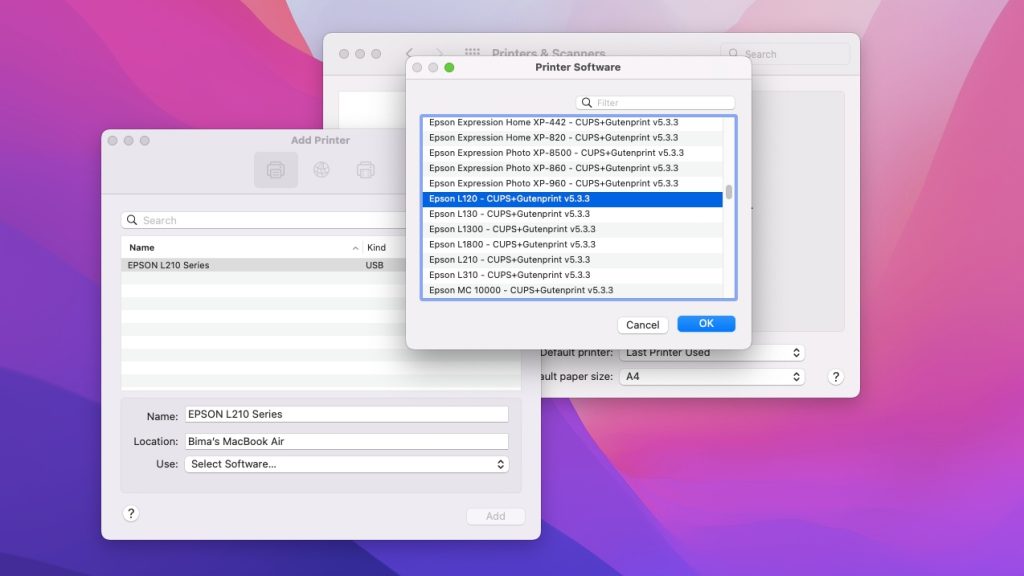Select Epson L1800 Gutenprint driver

tap(572, 244)
